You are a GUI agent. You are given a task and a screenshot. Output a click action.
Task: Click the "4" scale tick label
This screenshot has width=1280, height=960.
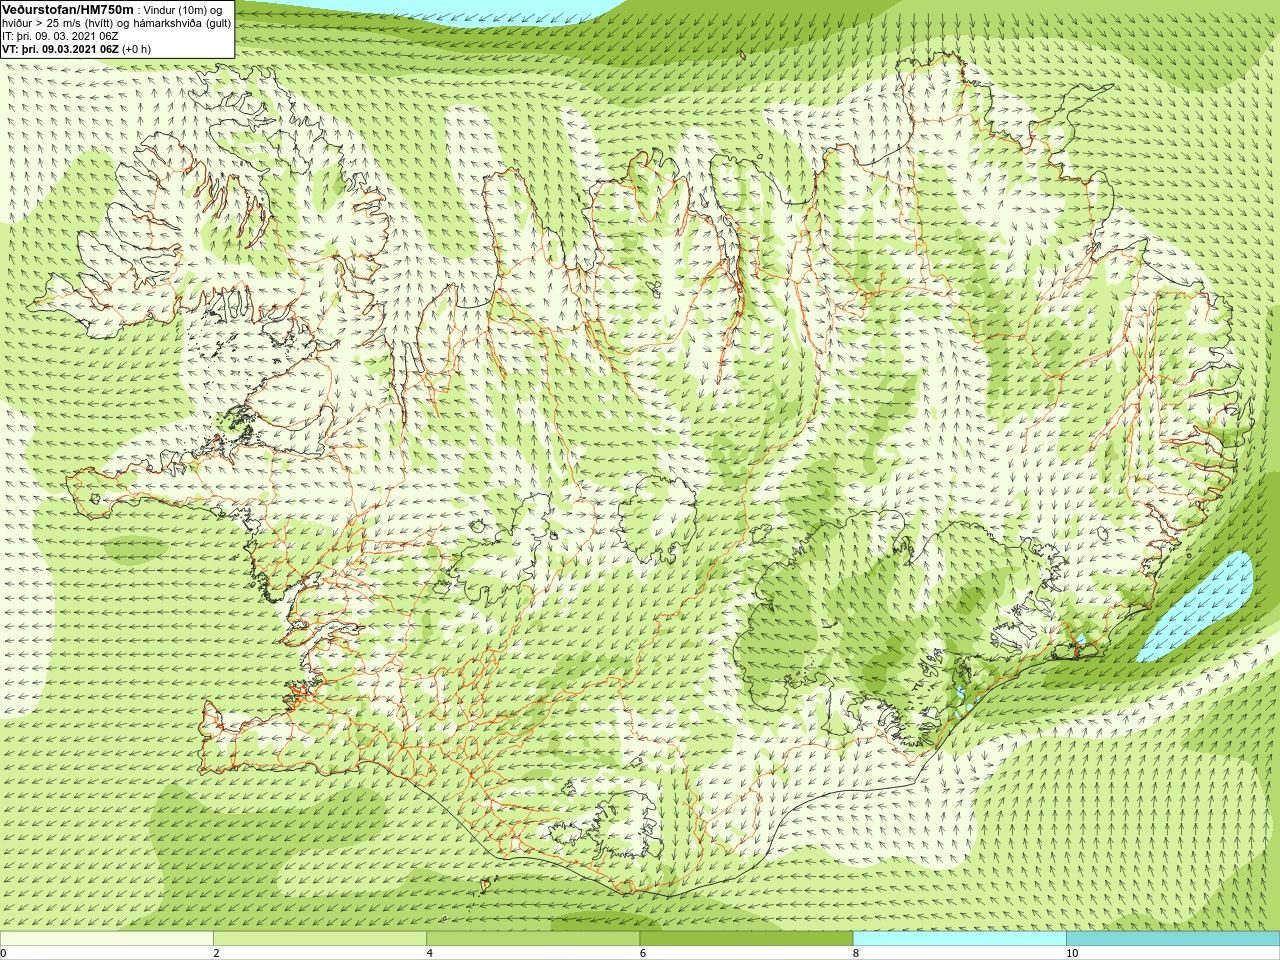[429, 953]
